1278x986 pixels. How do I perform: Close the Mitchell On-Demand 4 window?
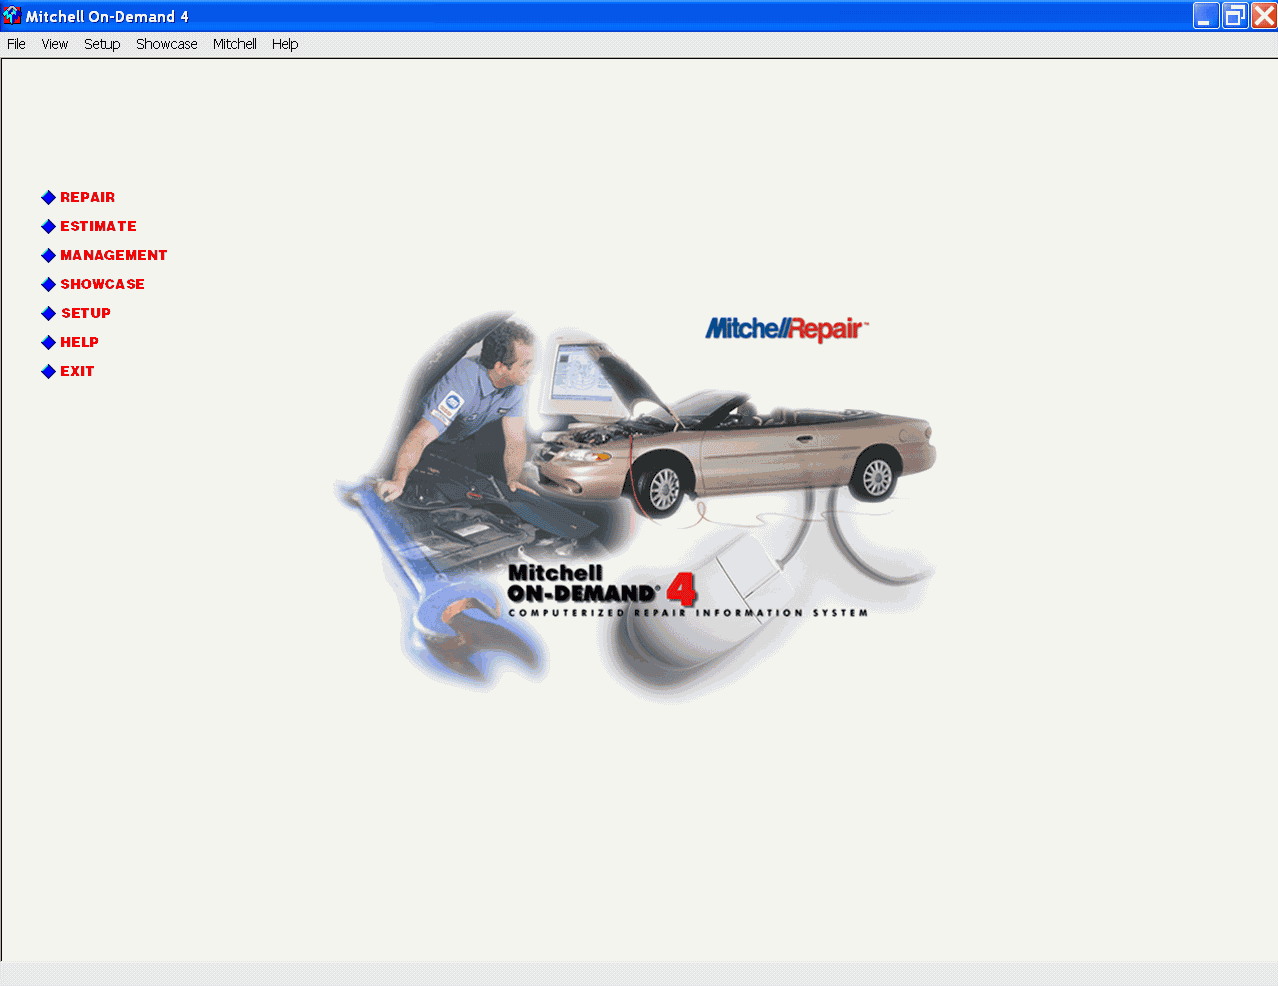pos(1264,16)
